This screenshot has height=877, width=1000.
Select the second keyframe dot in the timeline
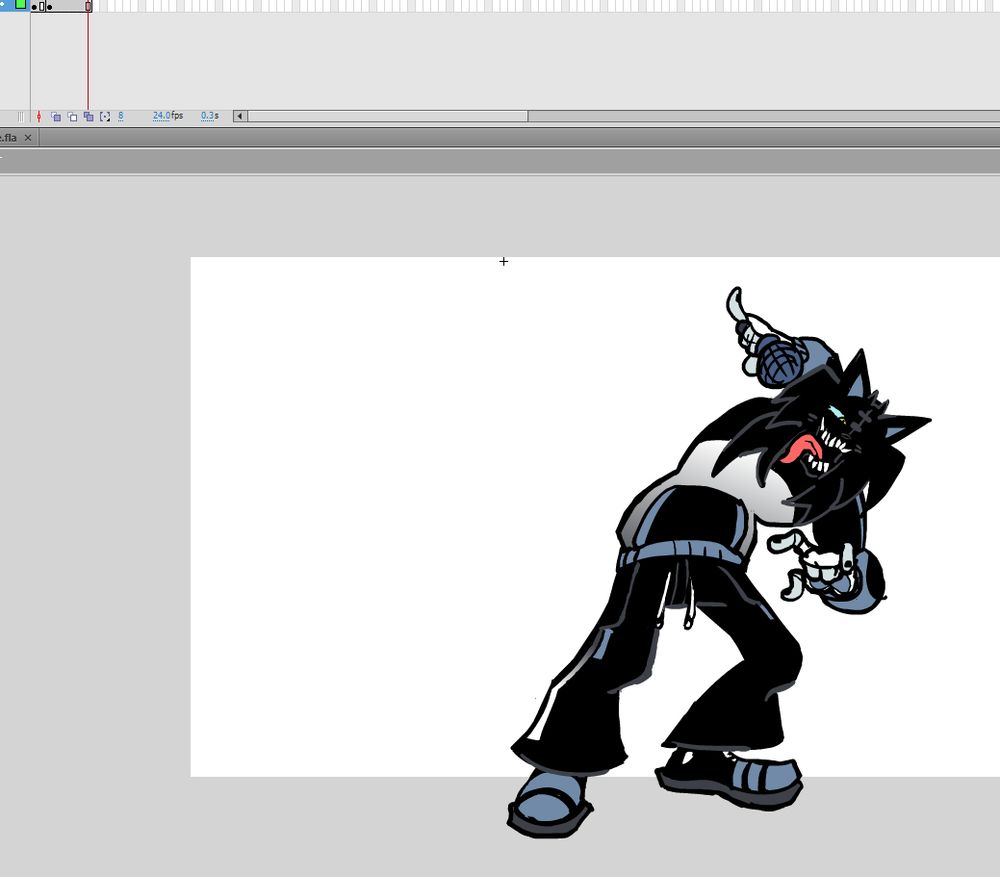click(49, 7)
